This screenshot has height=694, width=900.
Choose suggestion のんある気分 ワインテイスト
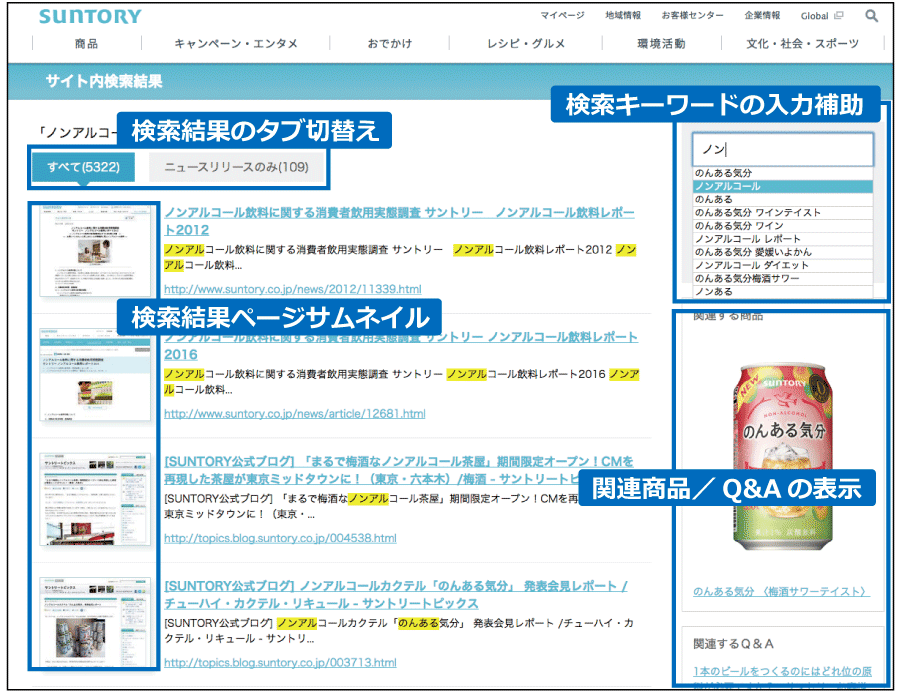783,212
